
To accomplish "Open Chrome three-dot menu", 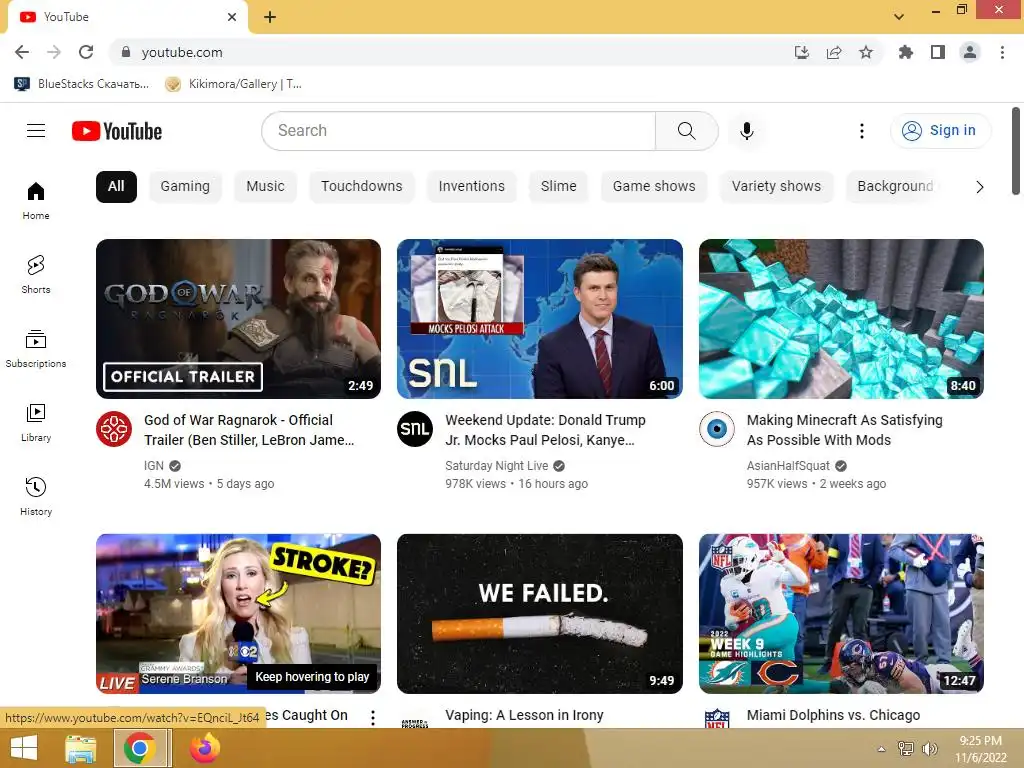I will click(x=1002, y=52).
